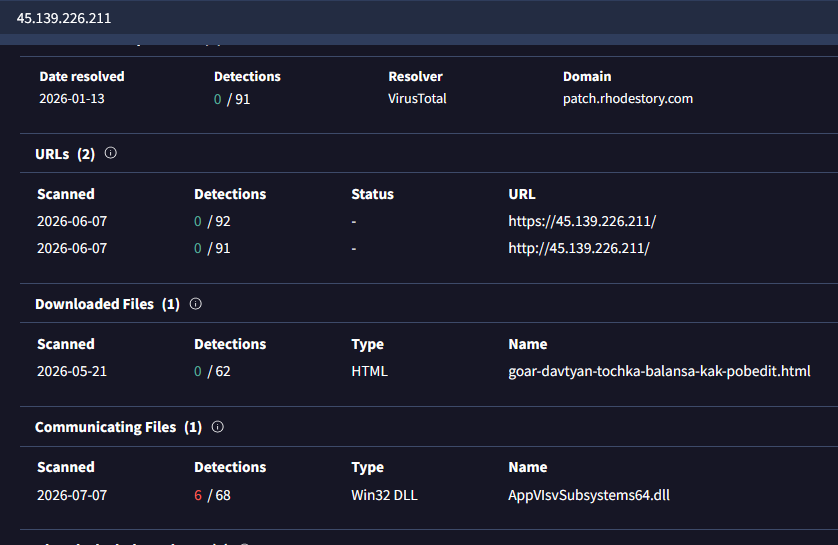Click the 2026-05-21 scanned date

pos(72,371)
